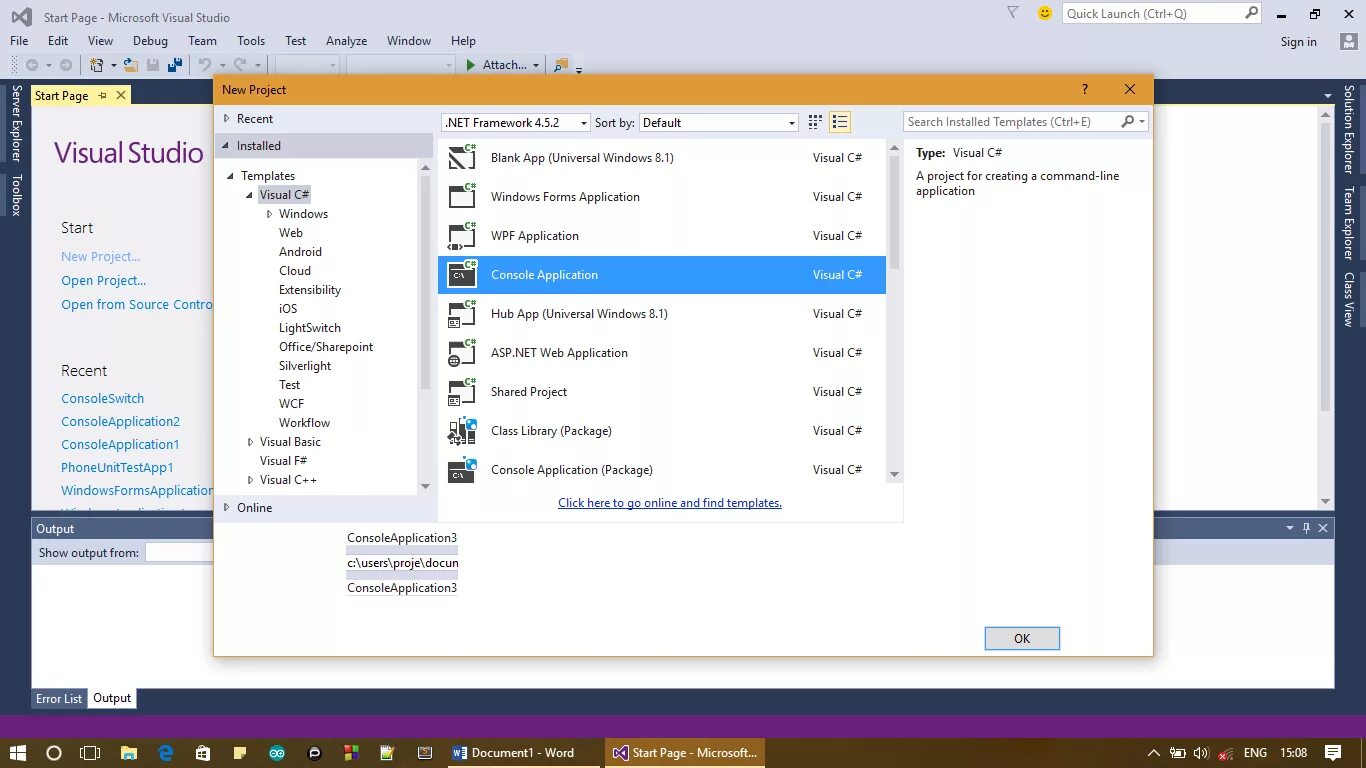Image resolution: width=1366 pixels, height=768 pixels.
Task: Open the recent project PhoneUnitTestApp1
Action: 117,467
